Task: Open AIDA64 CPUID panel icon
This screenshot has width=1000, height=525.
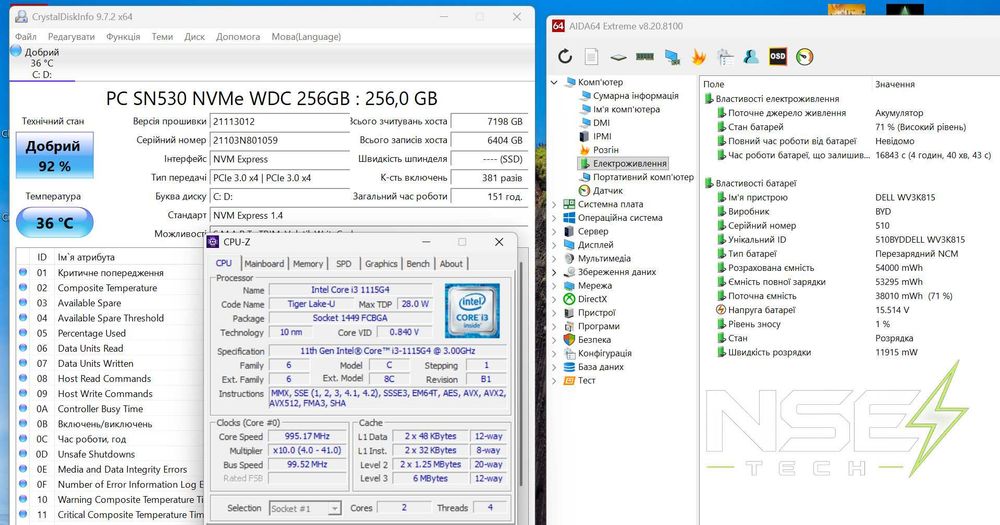Action: [725, 57]
